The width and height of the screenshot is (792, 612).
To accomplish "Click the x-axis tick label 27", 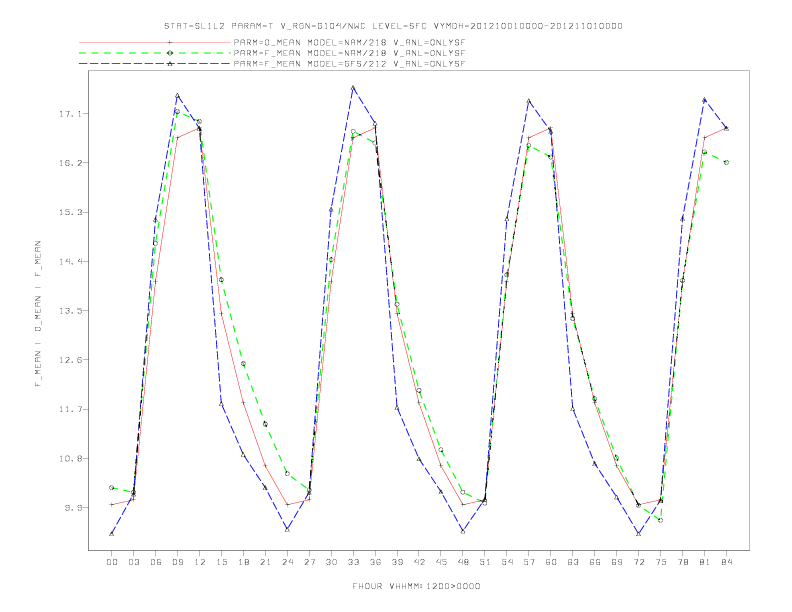I will (x=309, y=562).
